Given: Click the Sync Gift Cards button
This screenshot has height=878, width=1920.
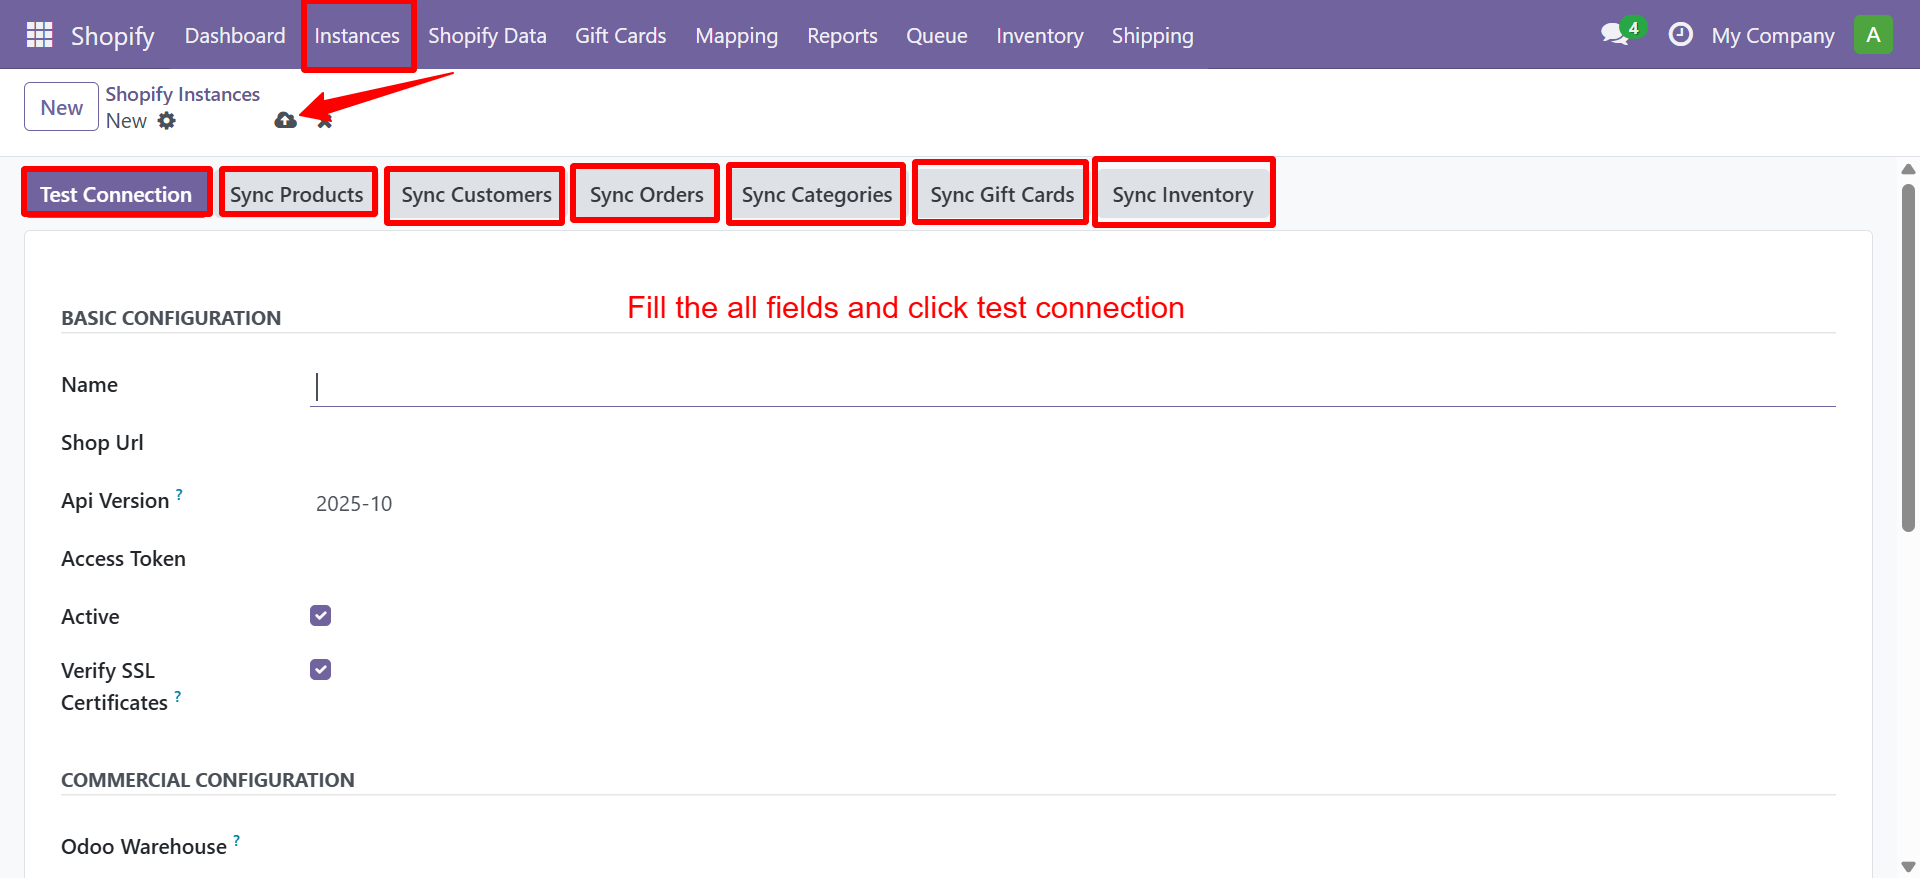Looking at the screenshot, I should [1002, 194].
